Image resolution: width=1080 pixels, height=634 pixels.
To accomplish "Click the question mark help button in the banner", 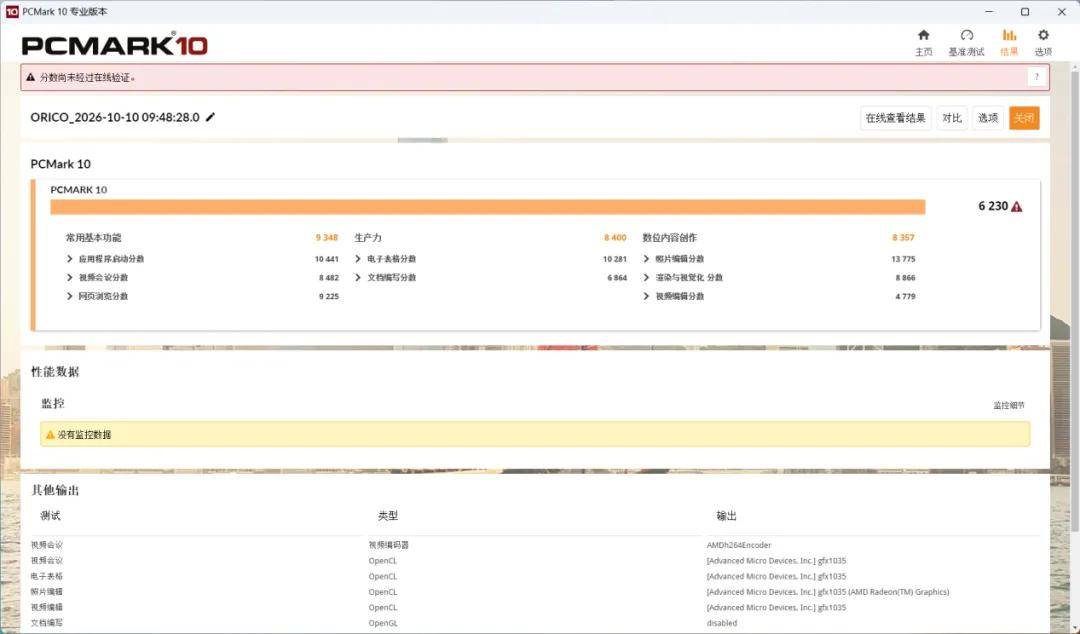I will (x=1037, y=77).
